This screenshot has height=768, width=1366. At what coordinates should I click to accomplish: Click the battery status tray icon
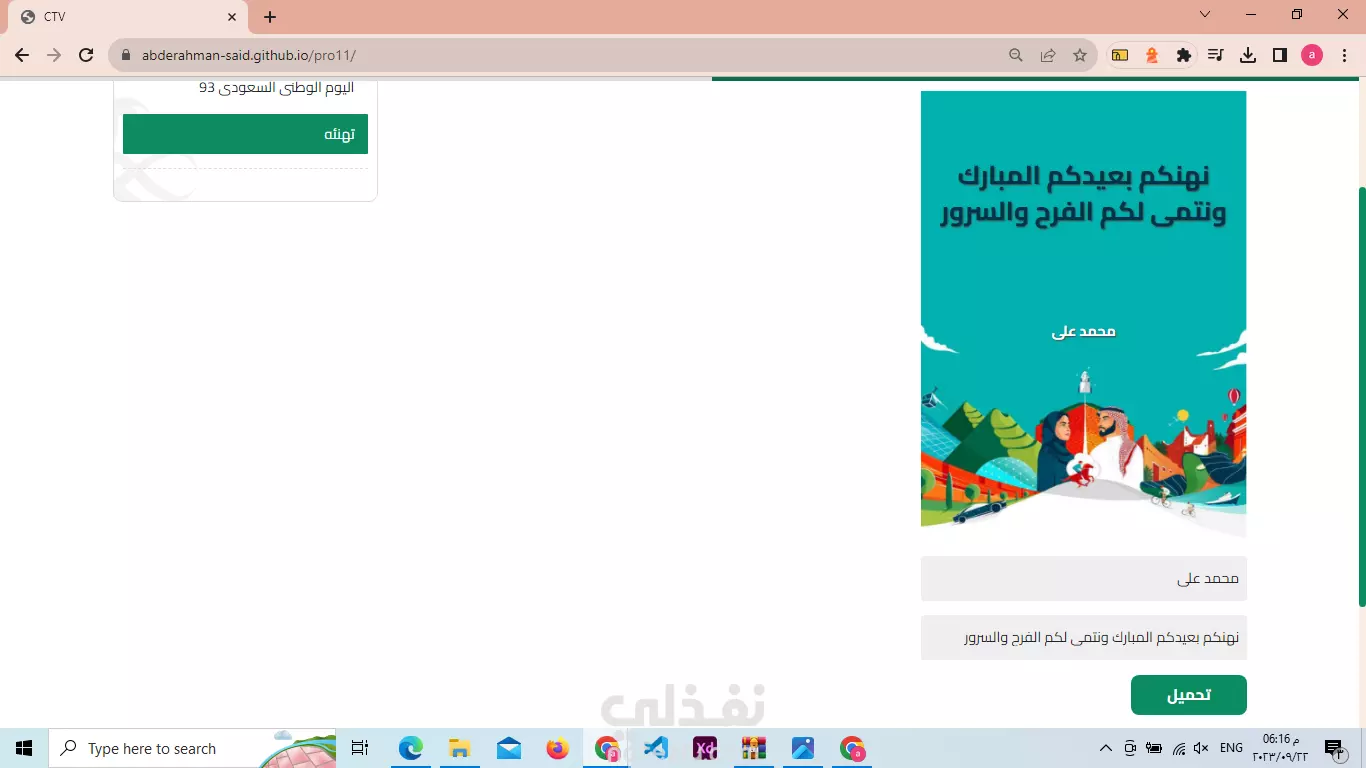click(1154, 748)
